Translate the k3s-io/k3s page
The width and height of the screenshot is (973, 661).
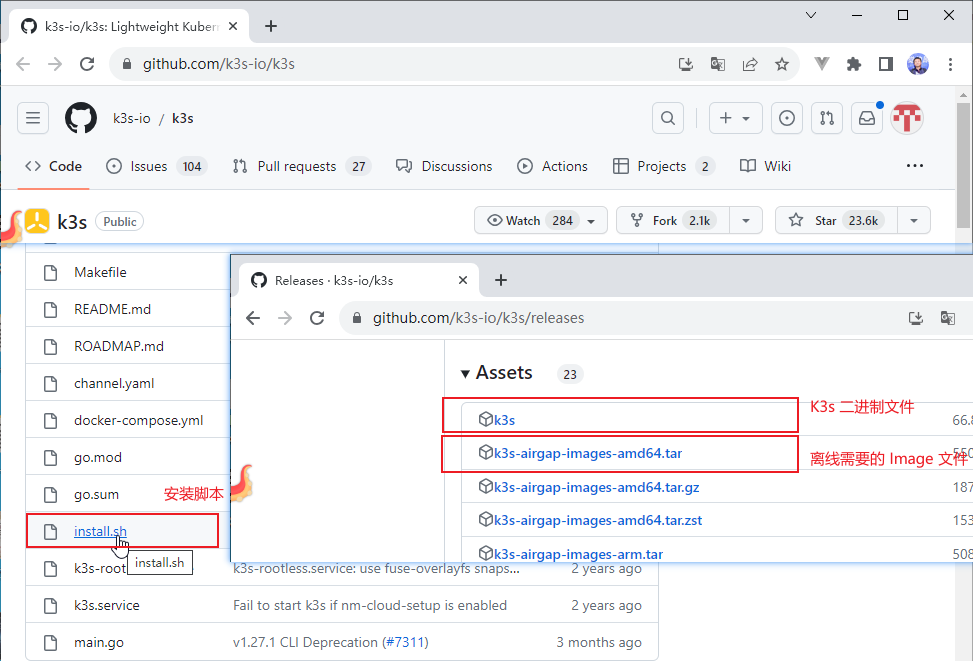click(718, 64)
